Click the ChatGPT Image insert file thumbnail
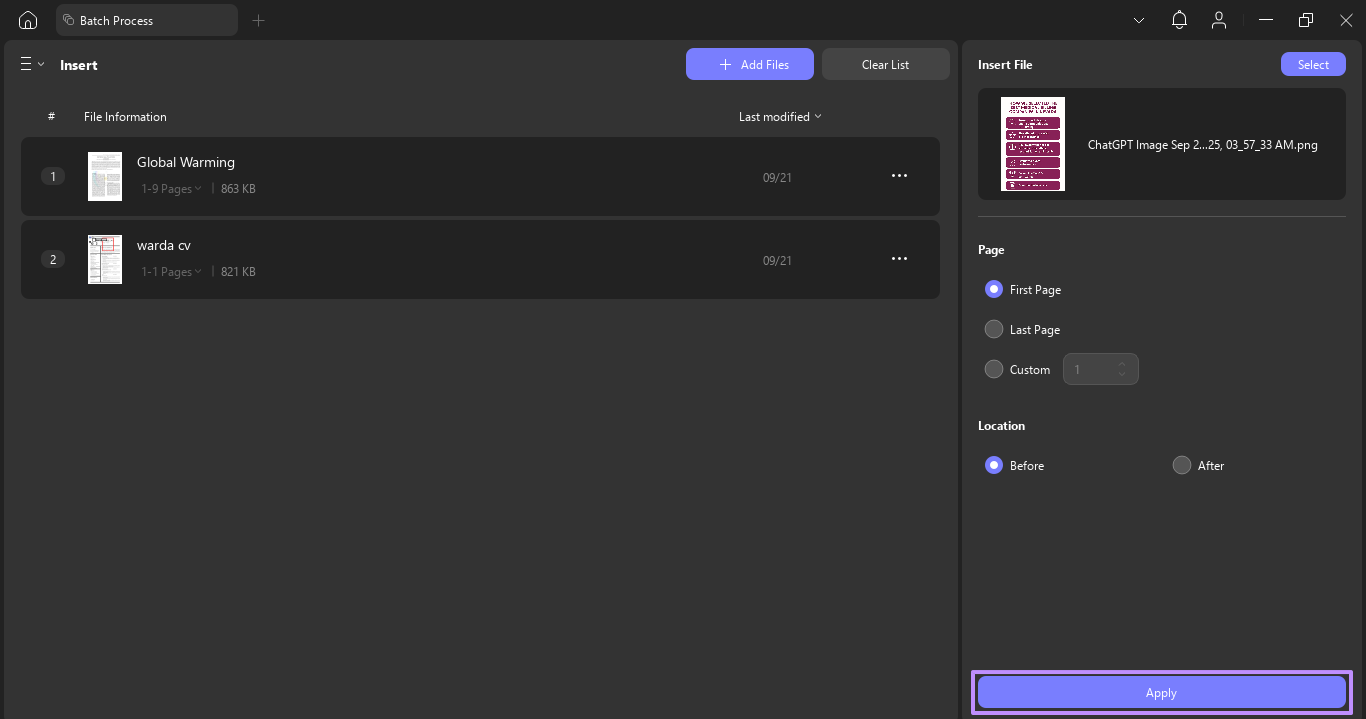 (1033, 144)
